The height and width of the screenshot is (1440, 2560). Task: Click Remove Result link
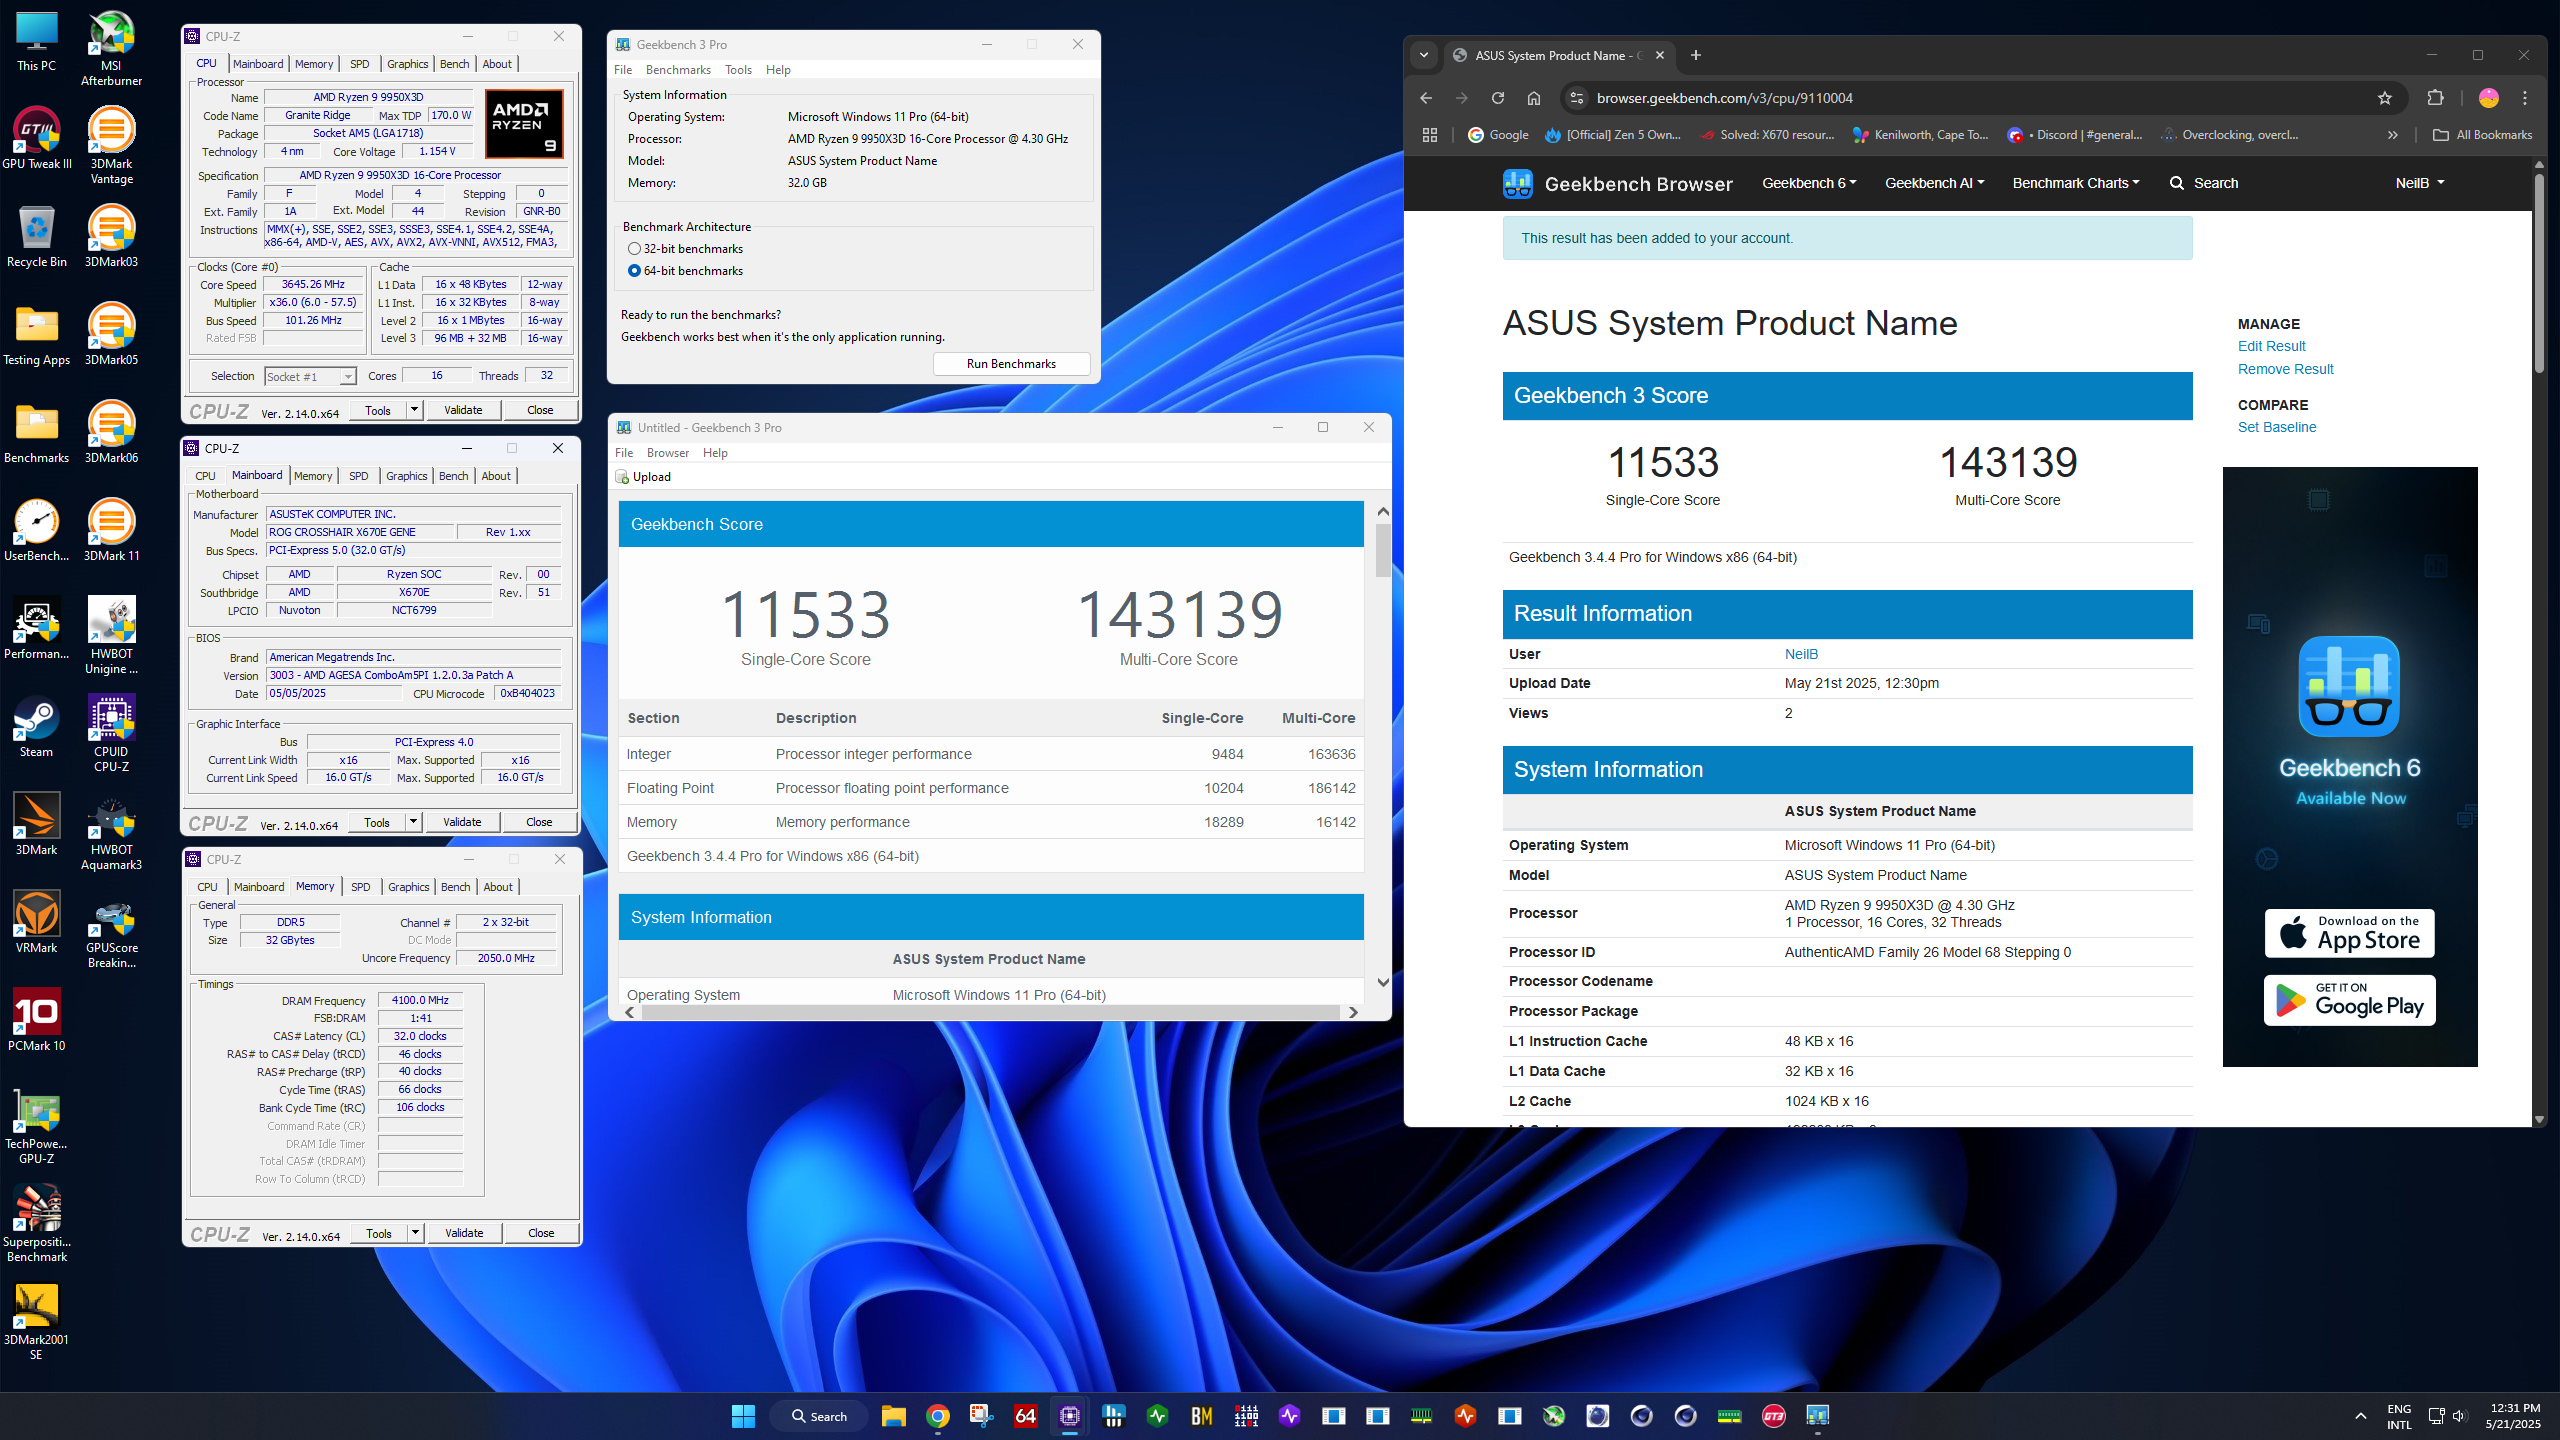(2285, 369)
